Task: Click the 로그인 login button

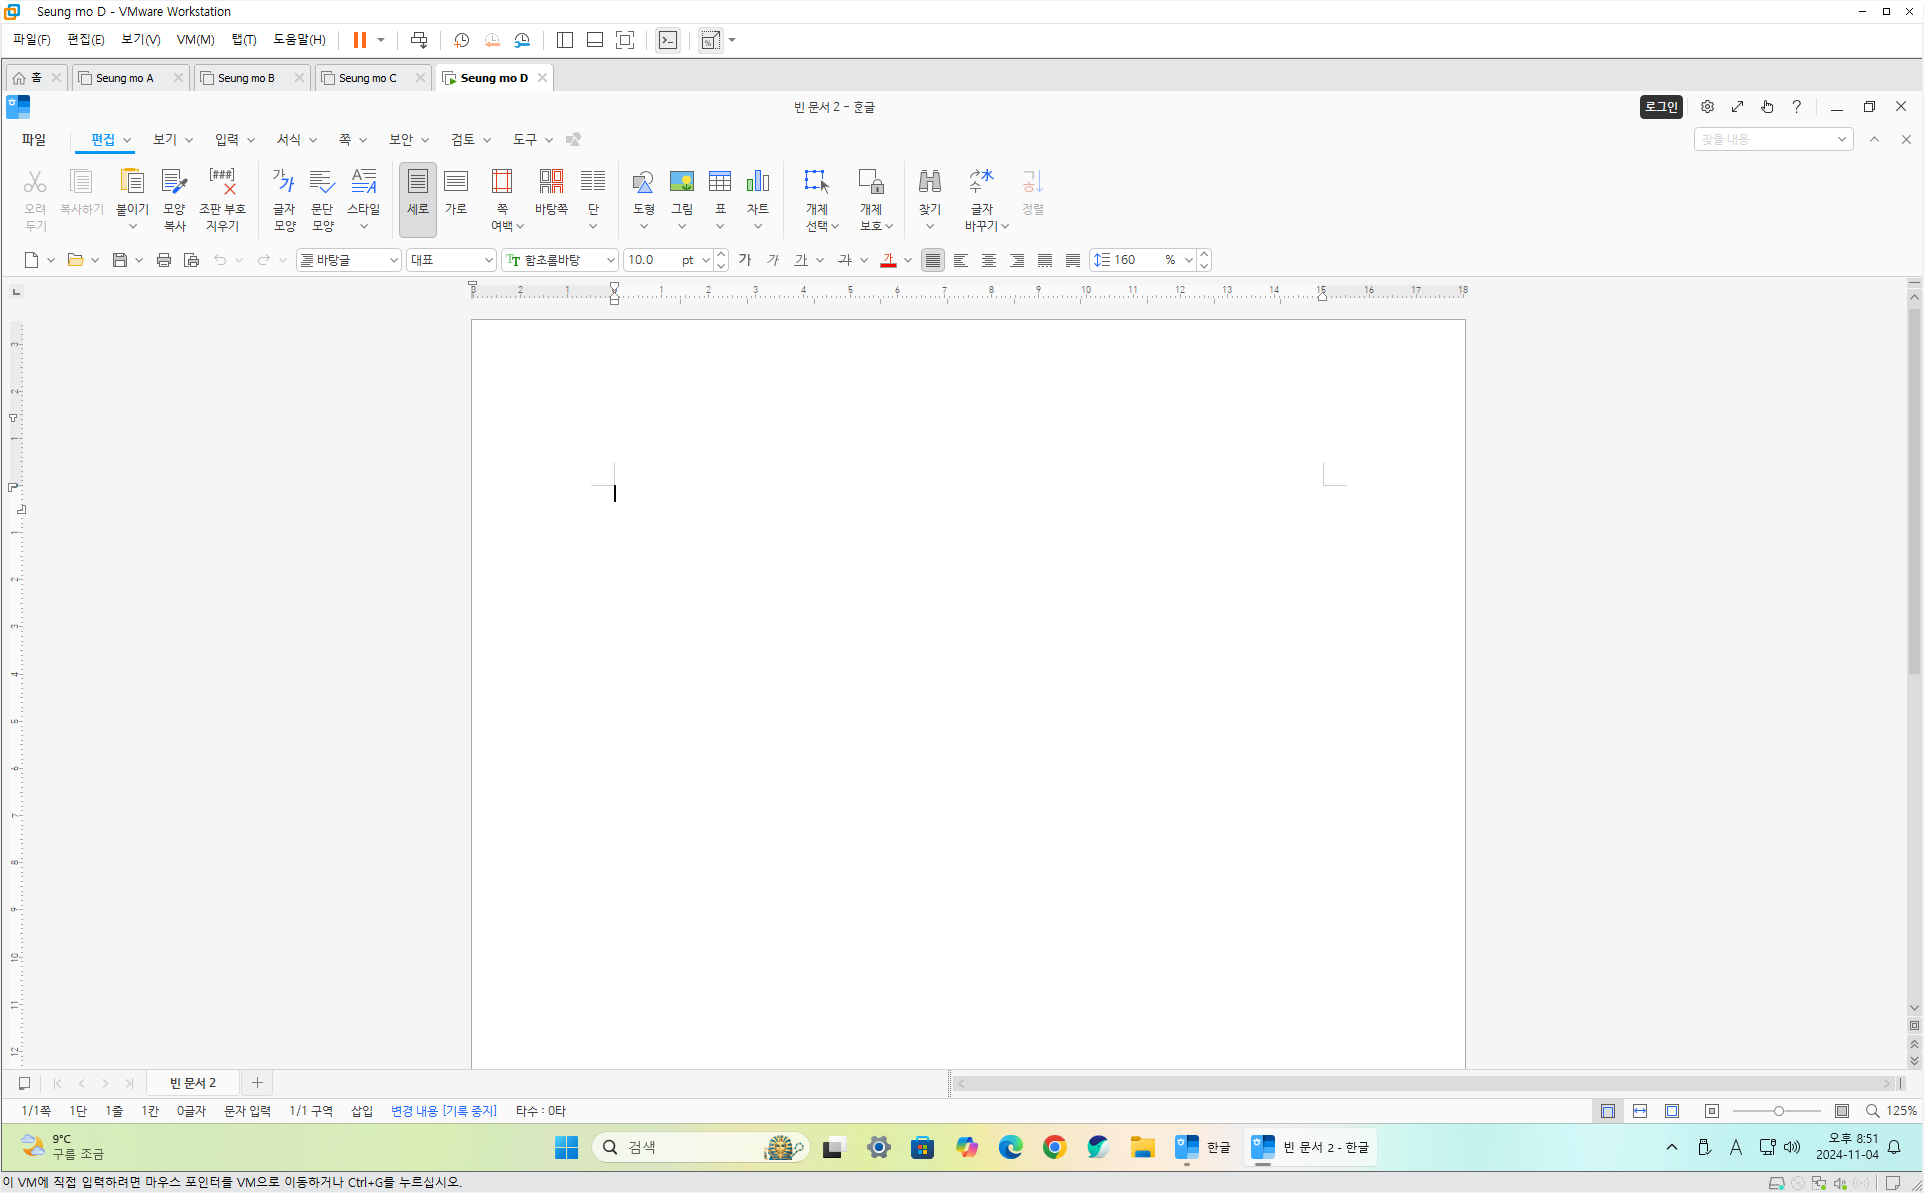Action: point(1661,107)
